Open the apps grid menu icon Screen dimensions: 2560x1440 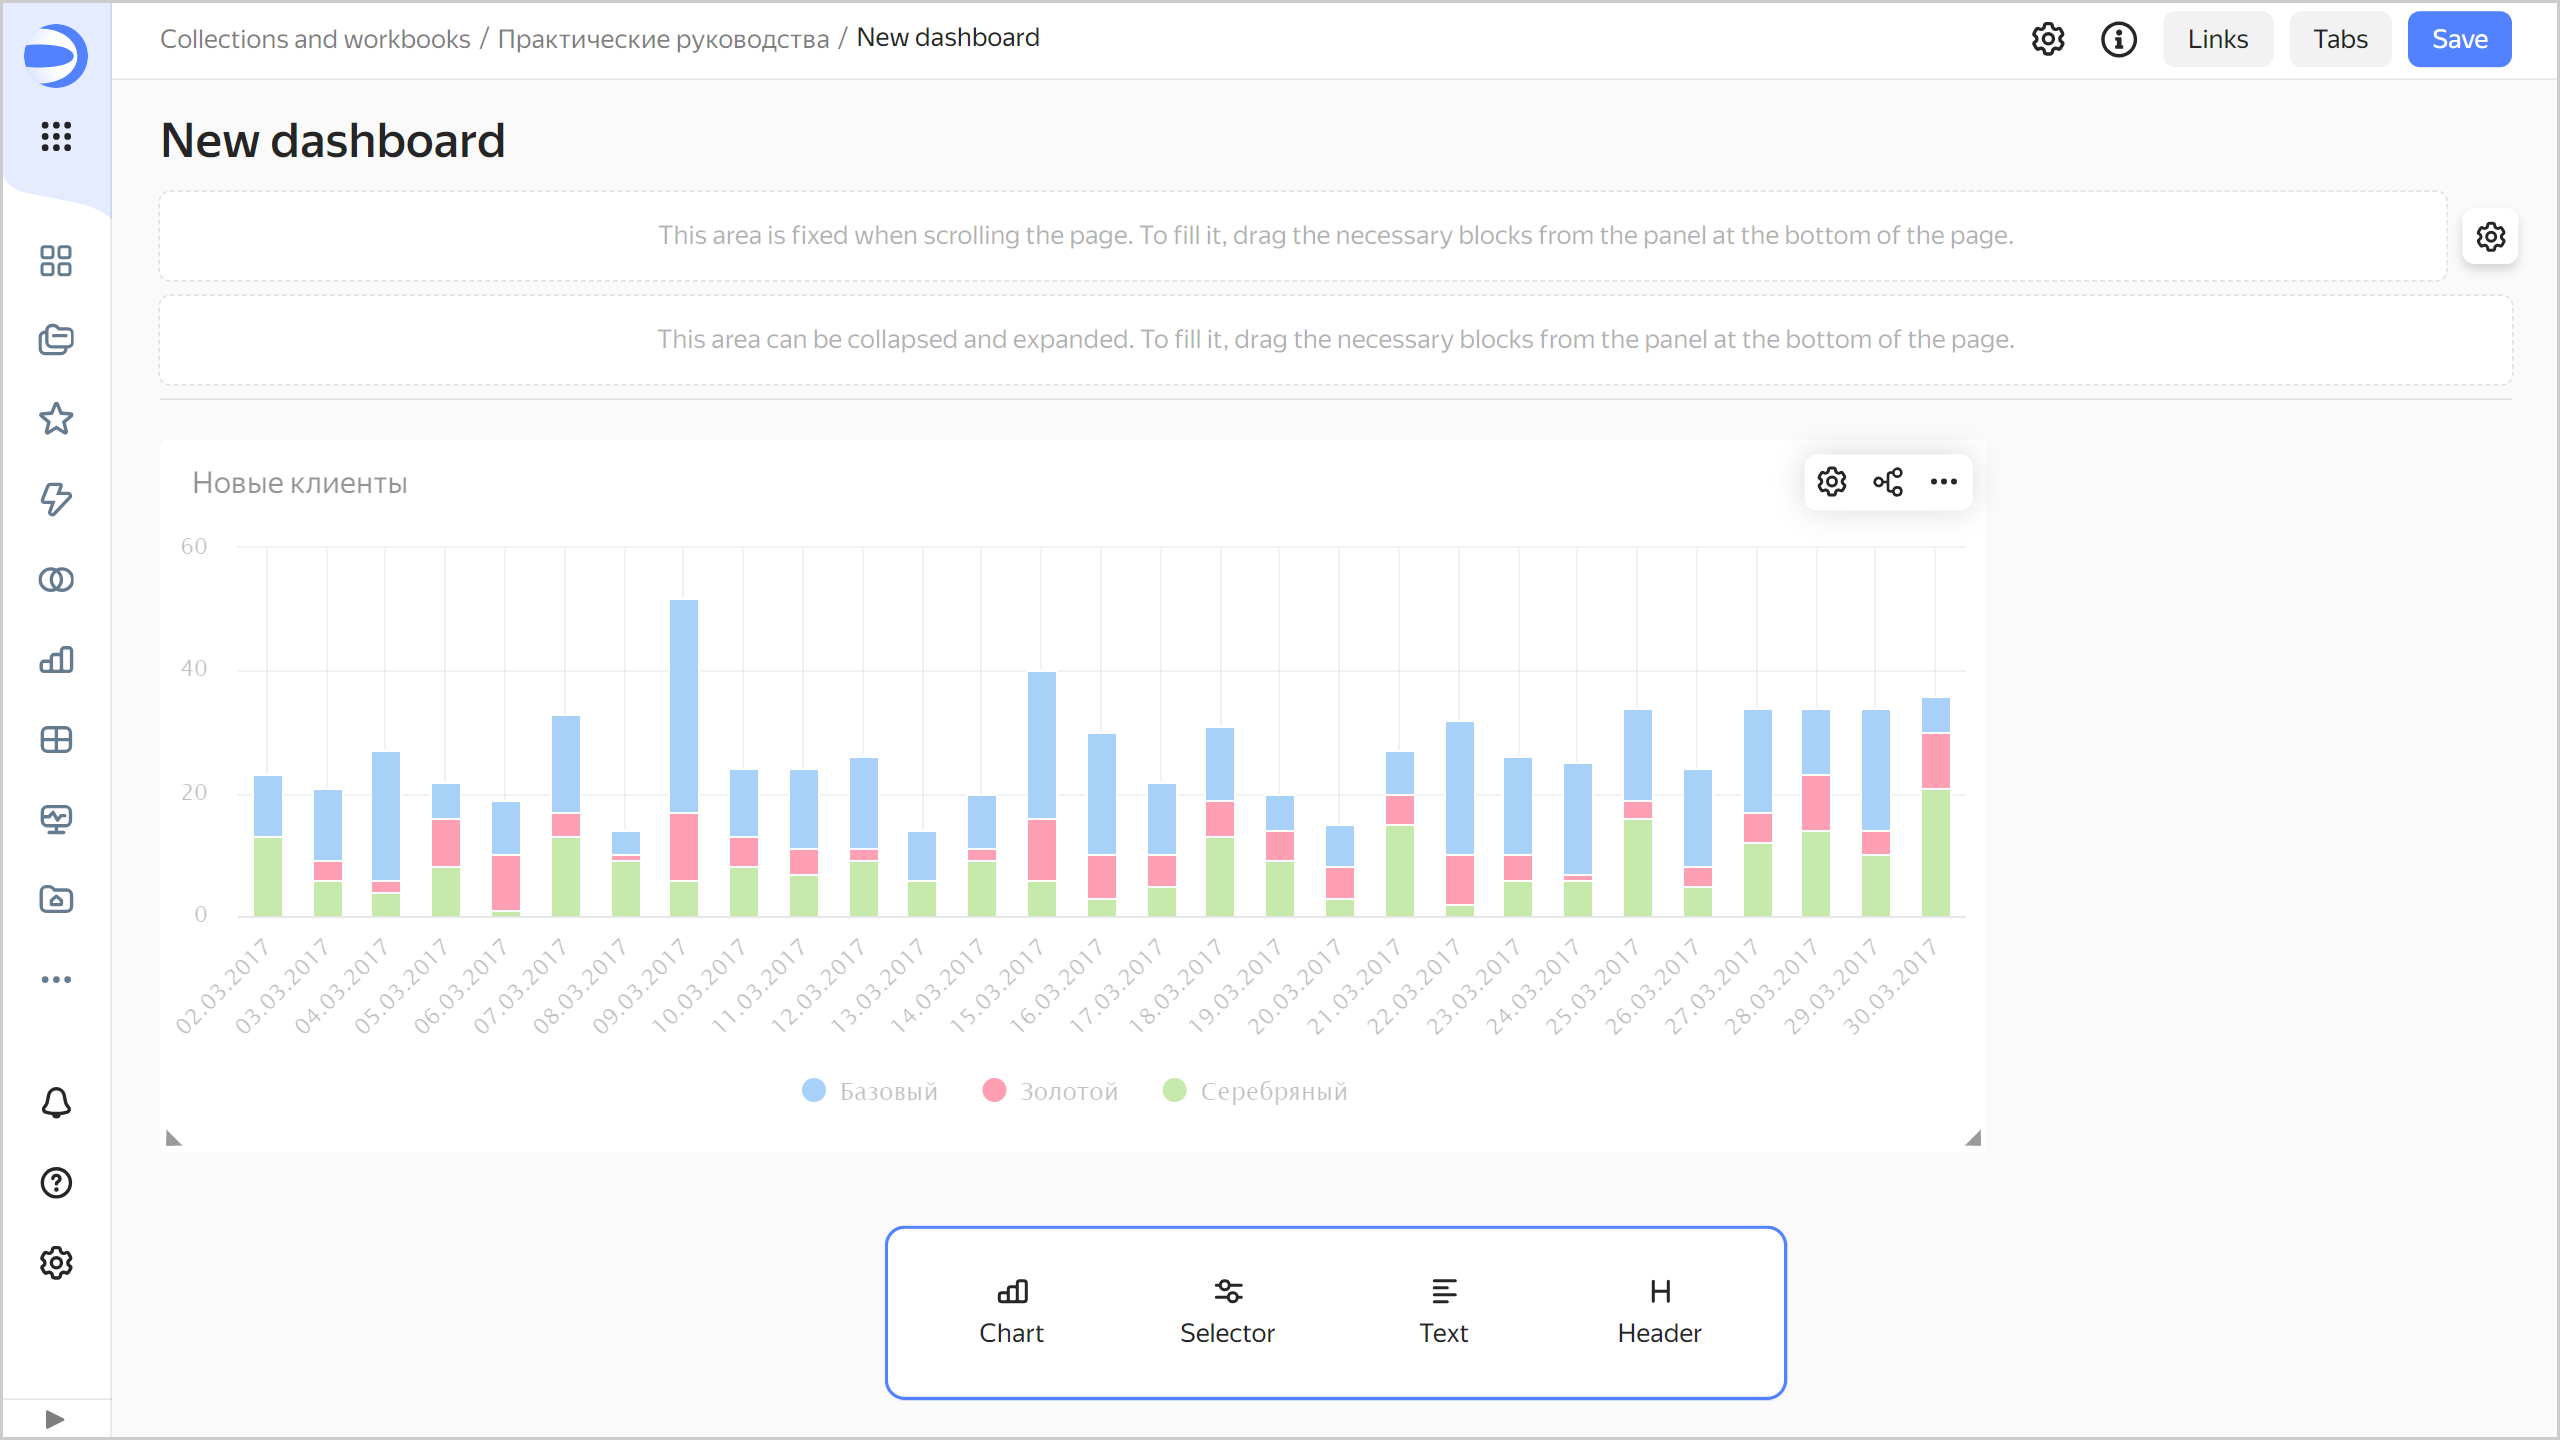56,136
